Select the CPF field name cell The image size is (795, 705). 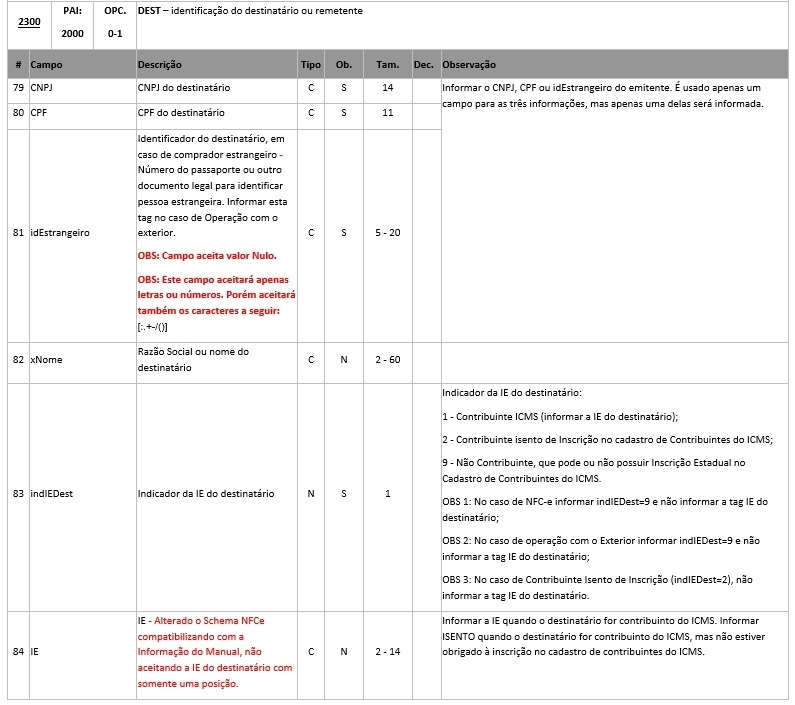click(39, 113)
